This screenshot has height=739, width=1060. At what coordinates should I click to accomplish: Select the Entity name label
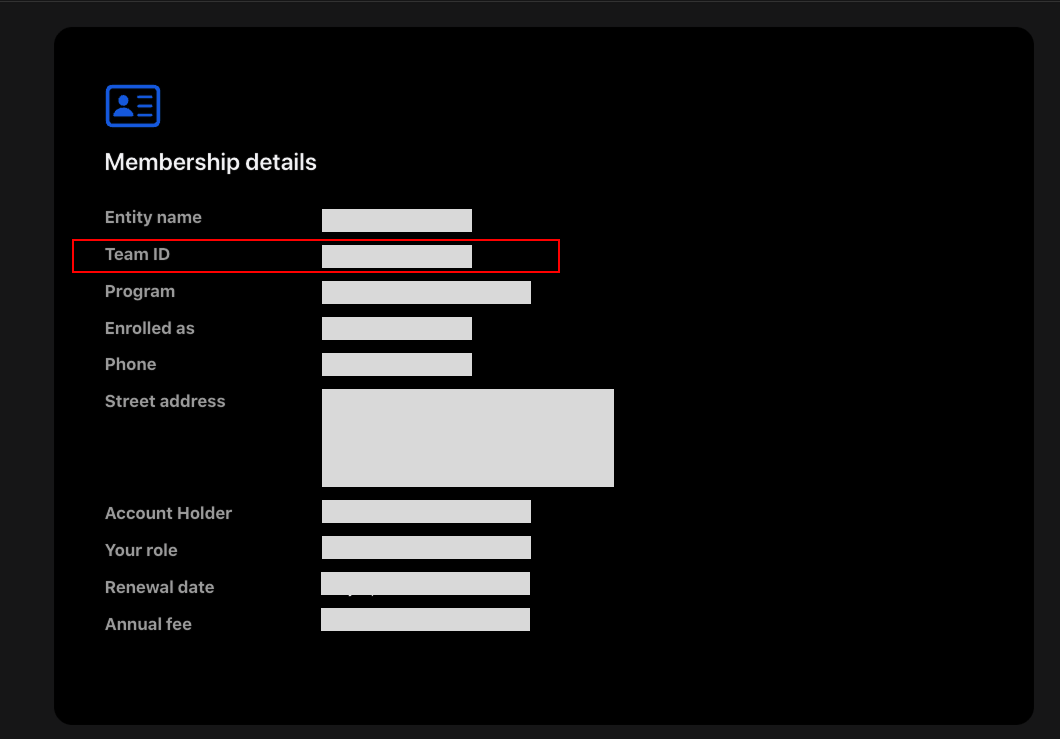153,218
